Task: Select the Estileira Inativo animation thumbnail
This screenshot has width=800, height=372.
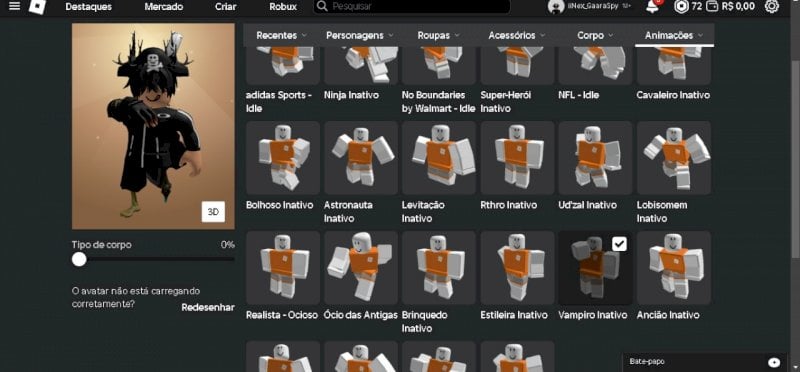Action: coord(517,268)
